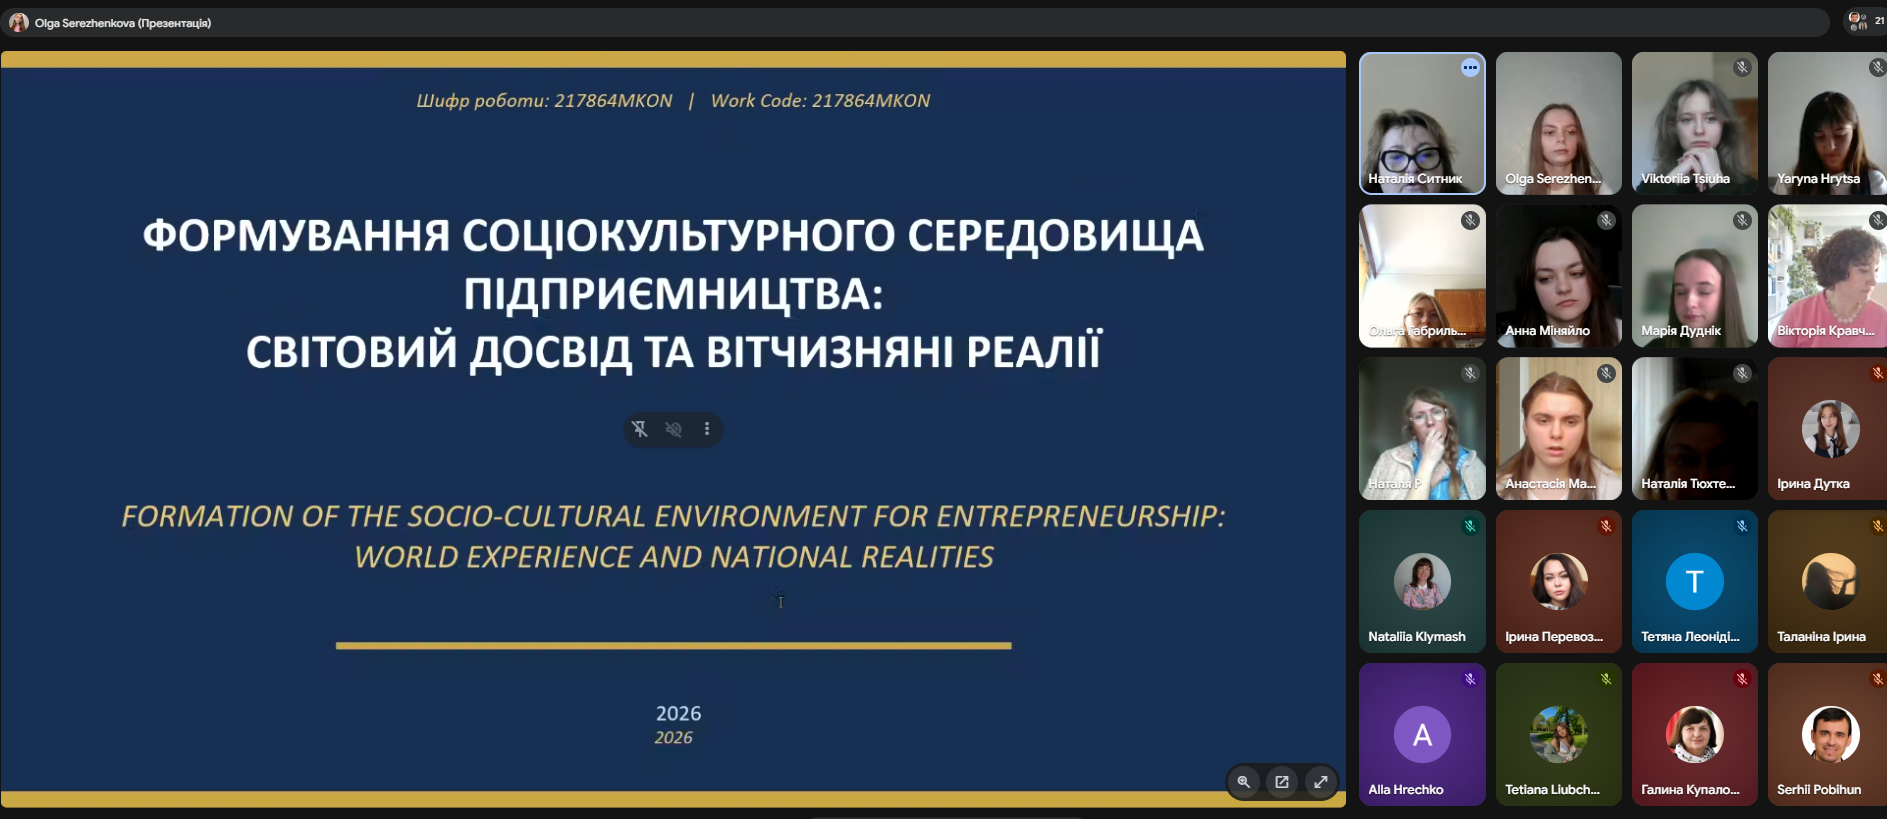Click muted mic icon on Viktoriia Tsiuha tile
This screenshot has width=1887, height=819.
click(x=1742, y=68)
